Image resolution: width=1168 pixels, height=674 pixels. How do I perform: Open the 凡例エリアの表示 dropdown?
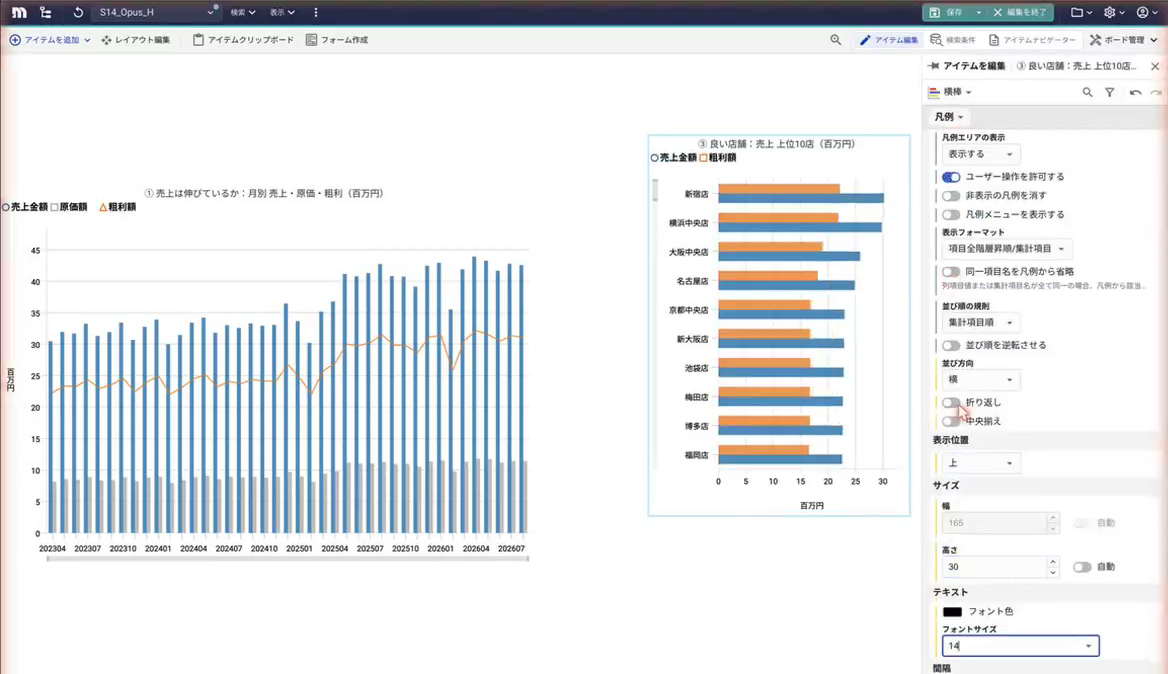[x=980, y=154]
